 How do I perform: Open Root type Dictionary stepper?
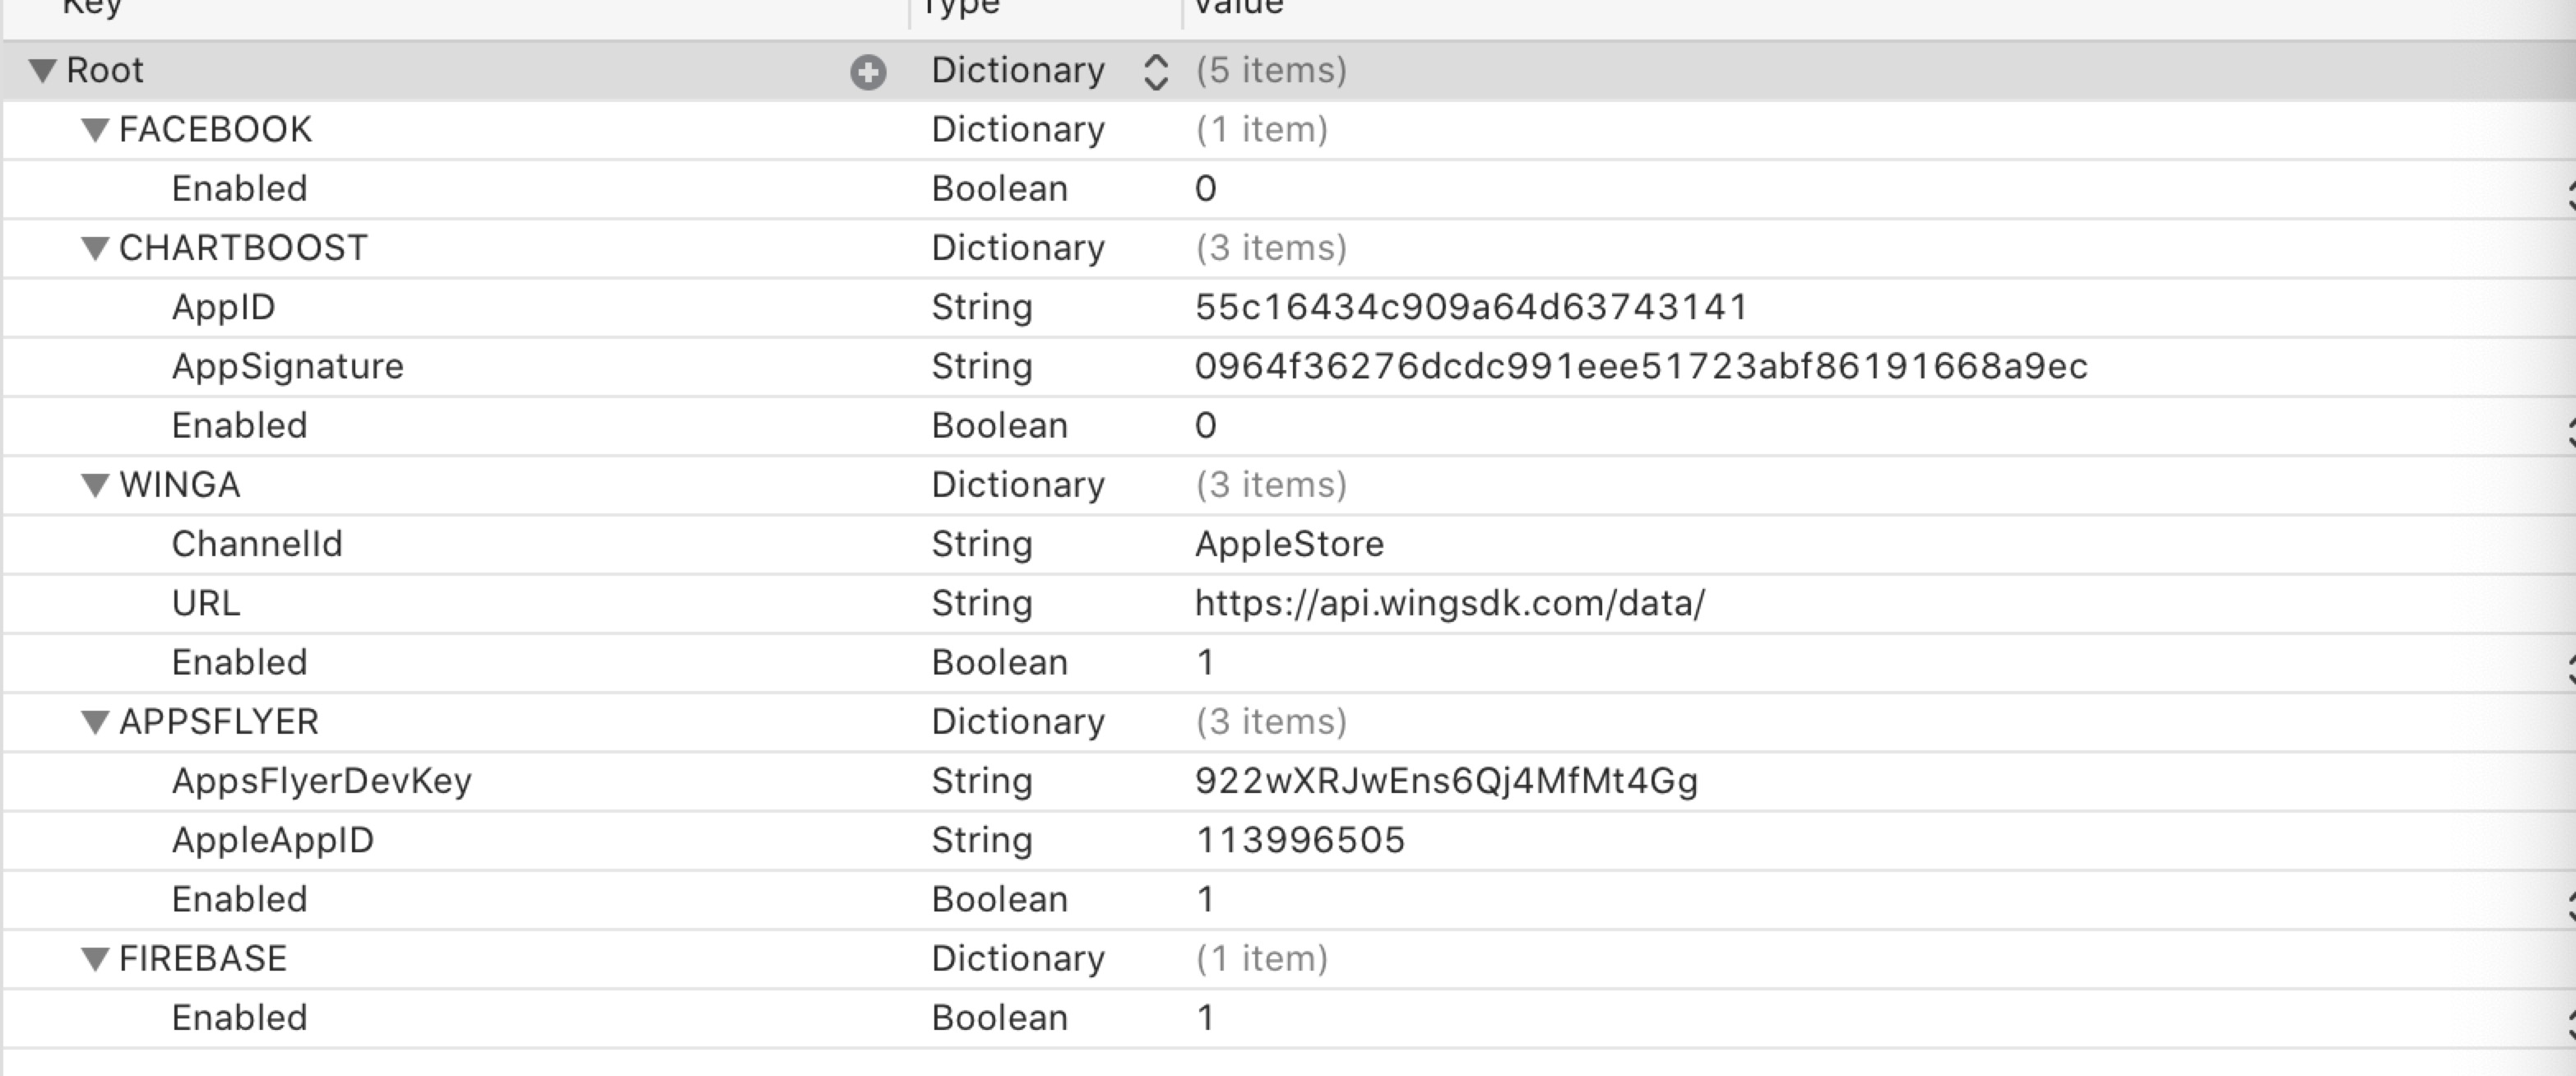(x=1155, y=72)
